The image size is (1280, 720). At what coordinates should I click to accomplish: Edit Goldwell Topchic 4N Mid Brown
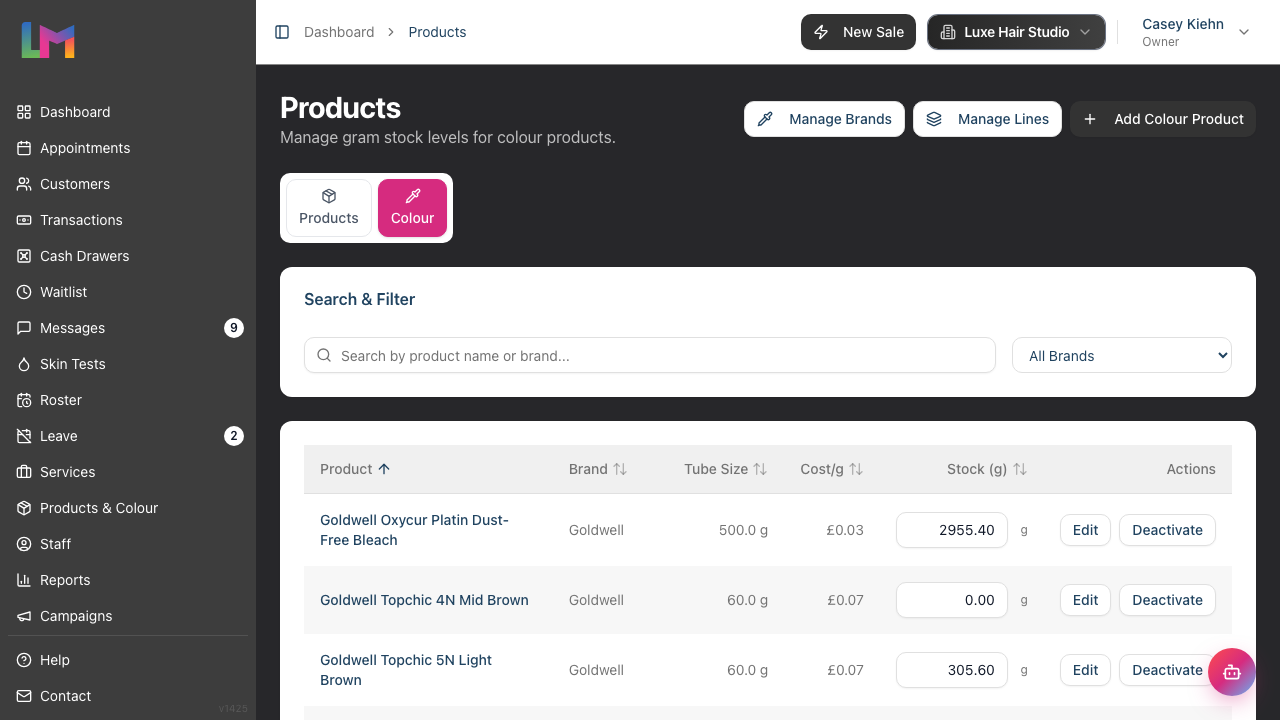(x=1085, y=600)
